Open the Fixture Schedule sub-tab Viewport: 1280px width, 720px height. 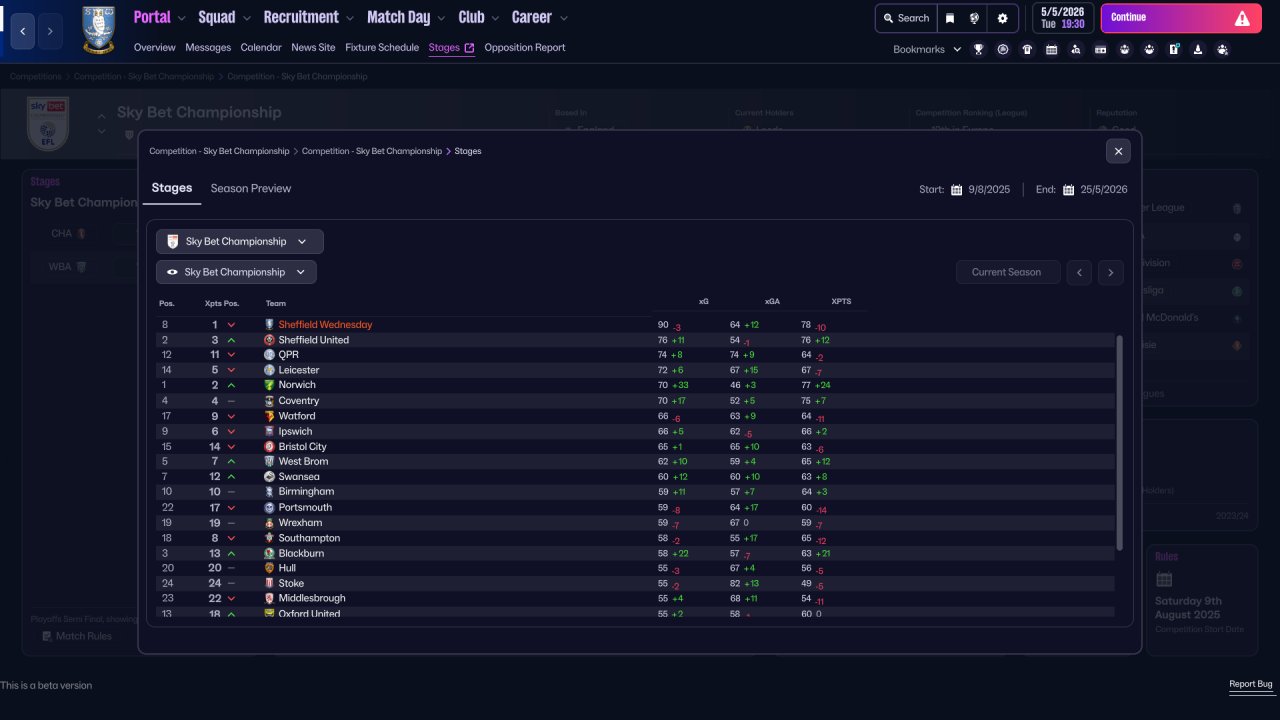tap(382, 47)
